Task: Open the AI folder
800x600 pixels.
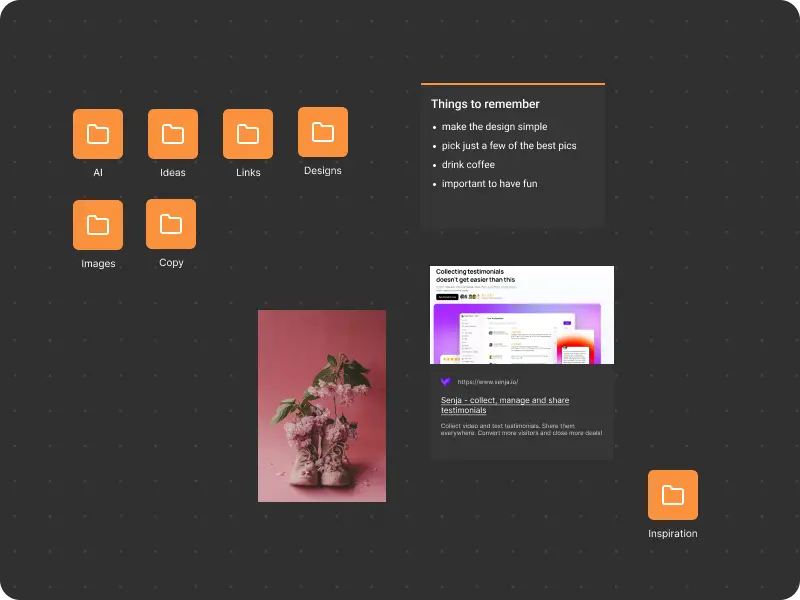Action: pos(97,133)
